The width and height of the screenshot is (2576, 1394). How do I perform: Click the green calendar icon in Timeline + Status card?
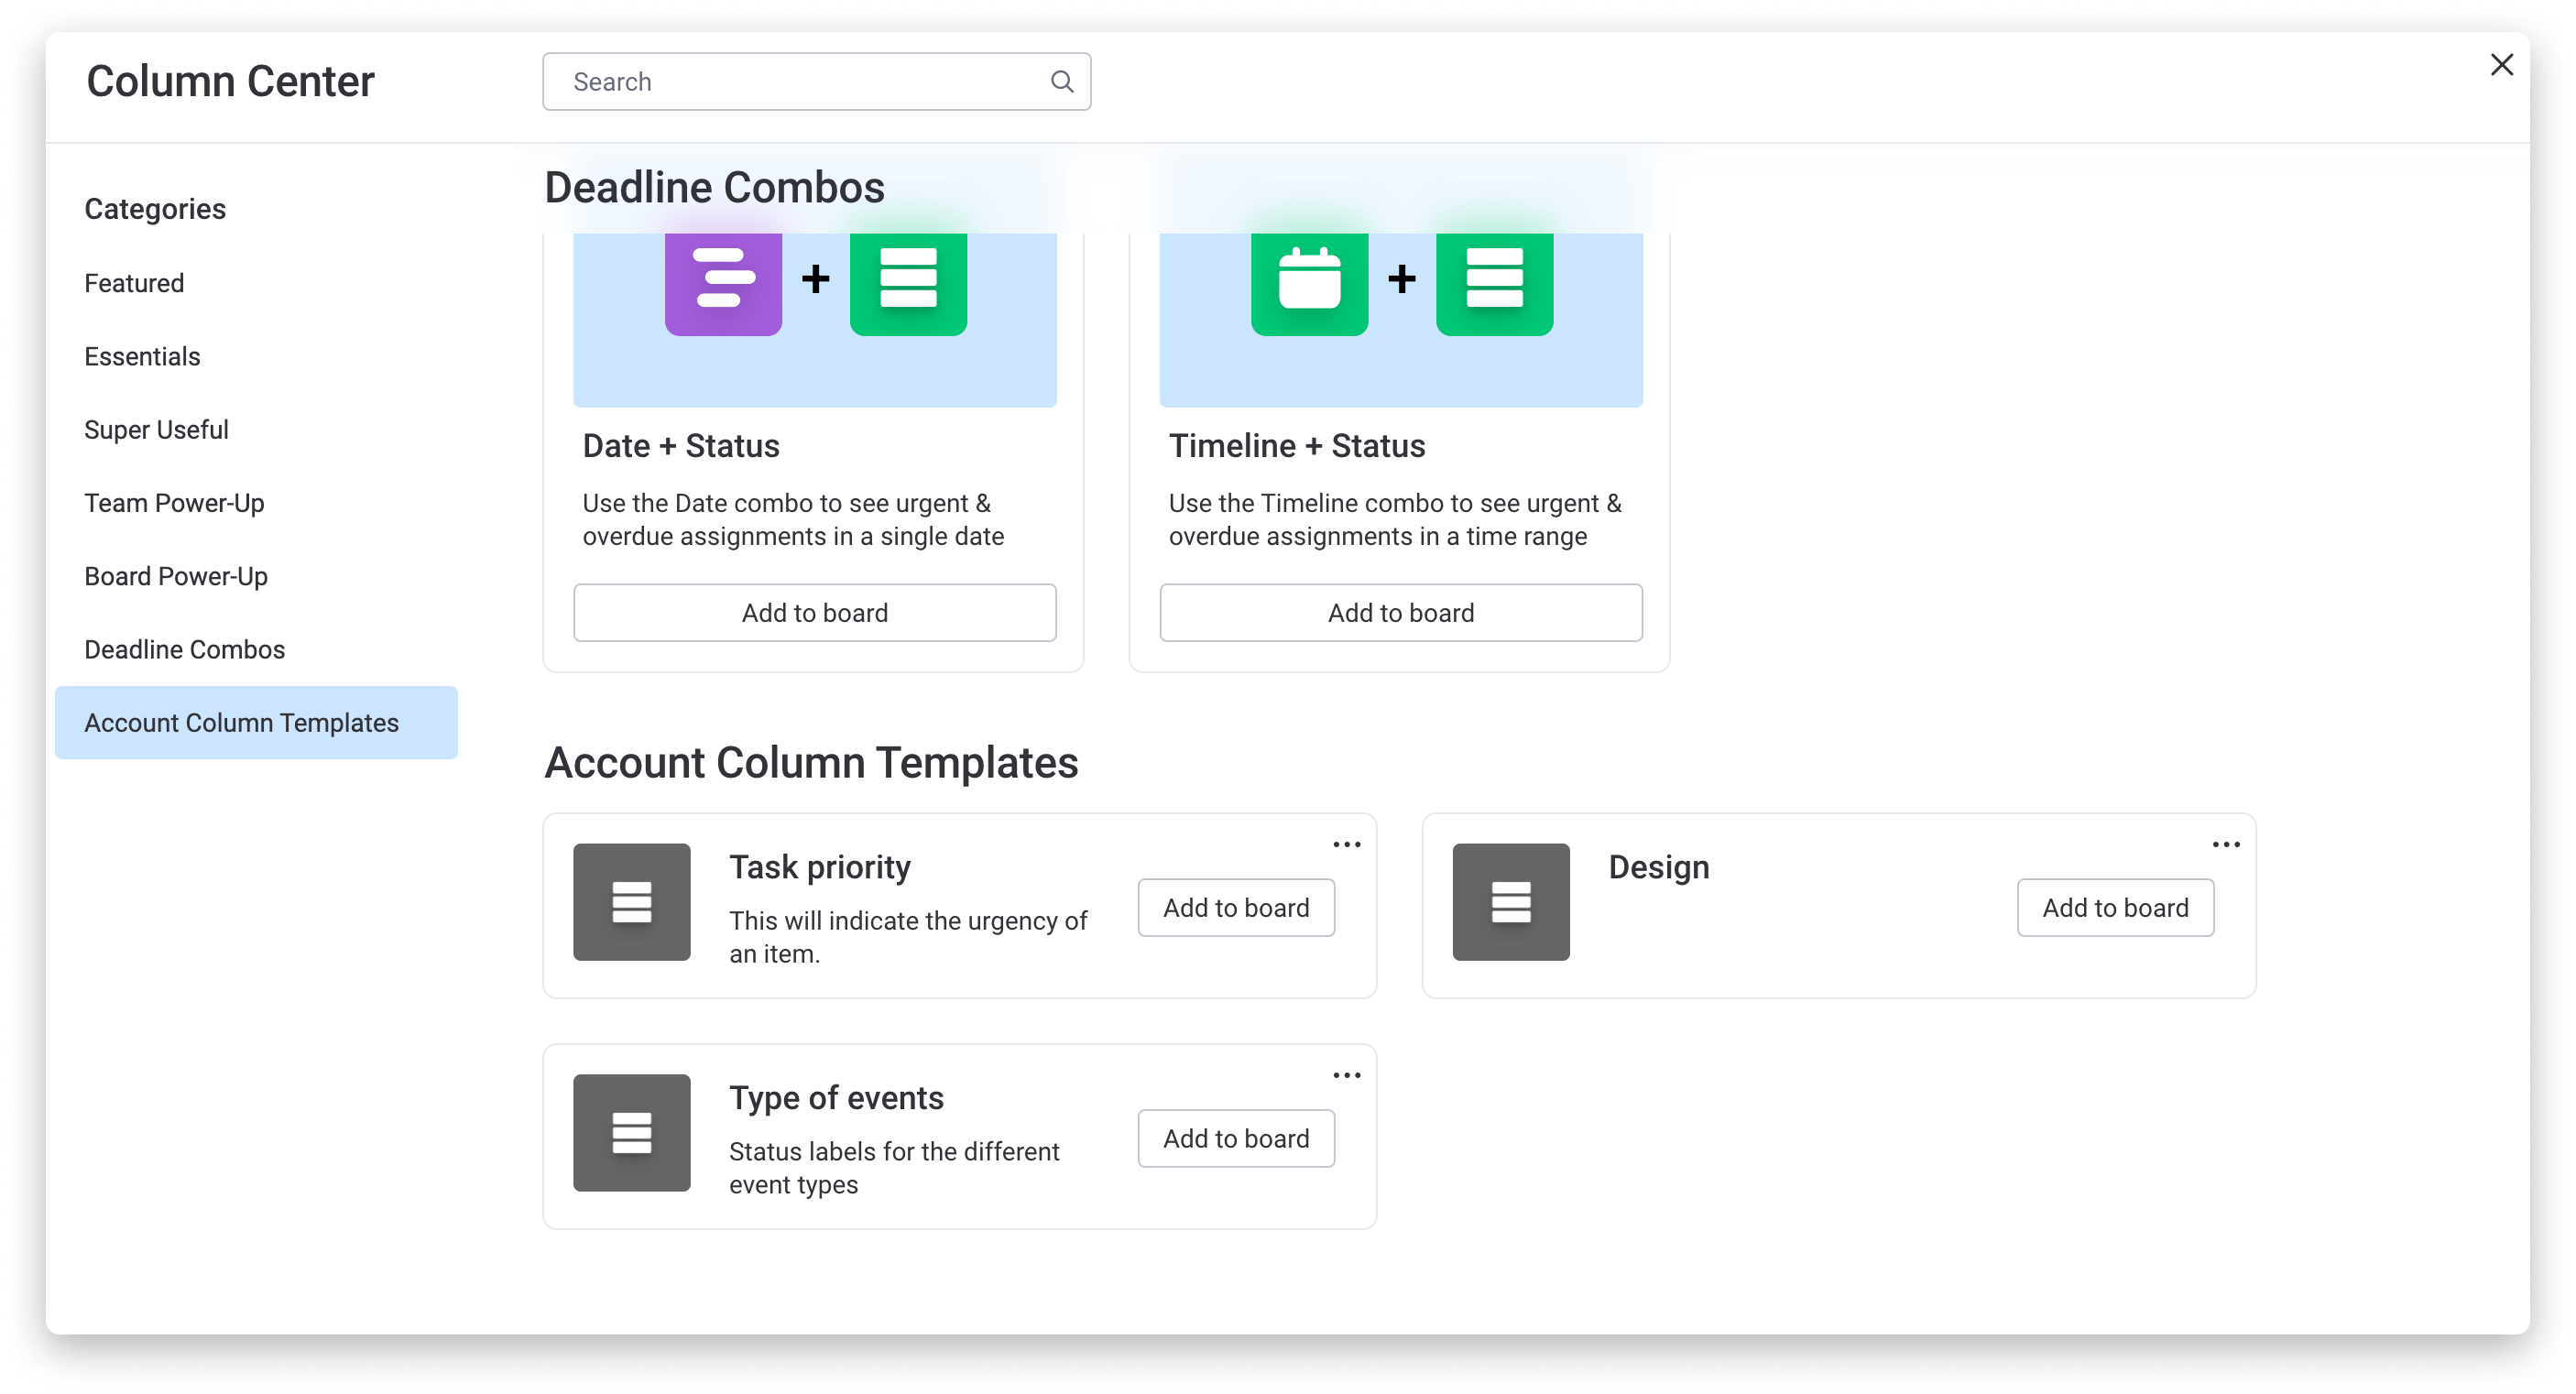1309,279
